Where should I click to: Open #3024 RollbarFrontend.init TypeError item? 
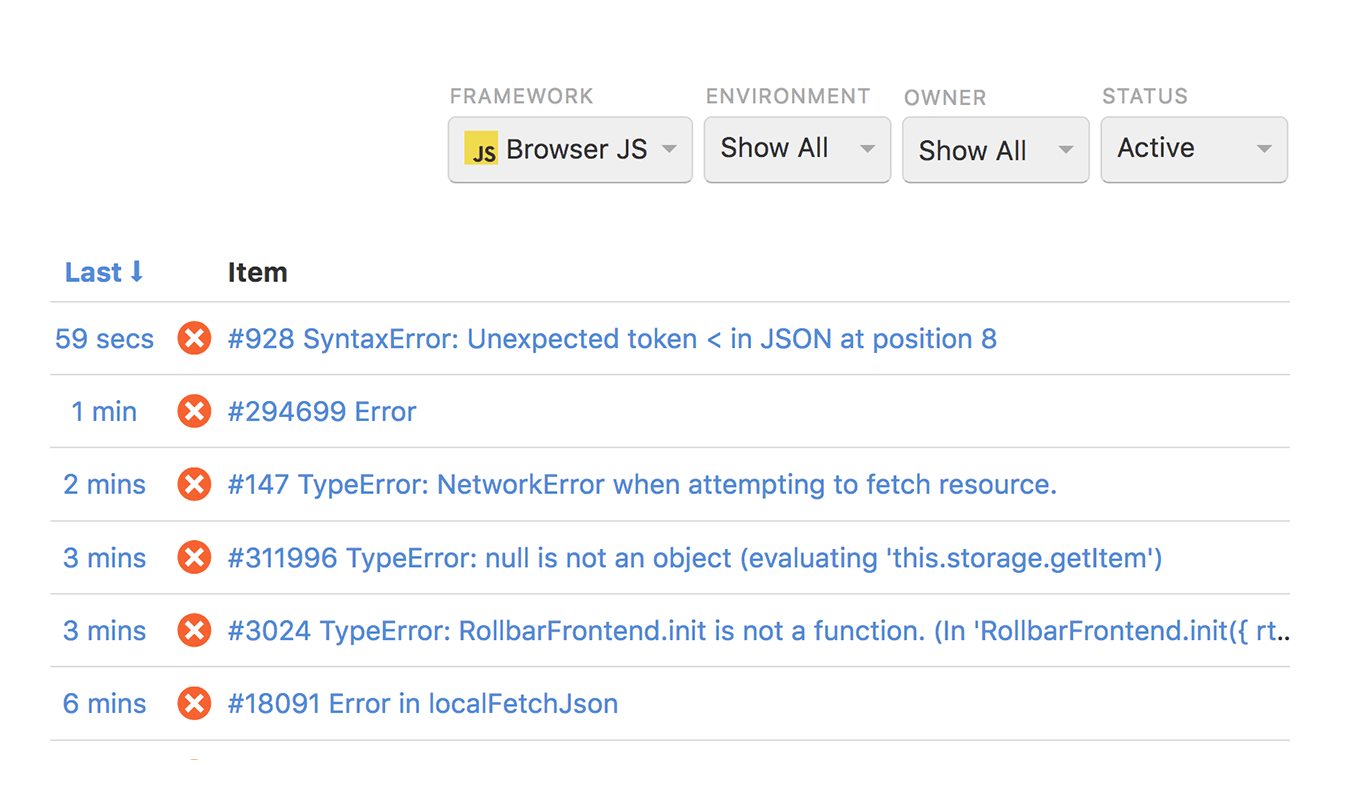click(x=758, y=631)
